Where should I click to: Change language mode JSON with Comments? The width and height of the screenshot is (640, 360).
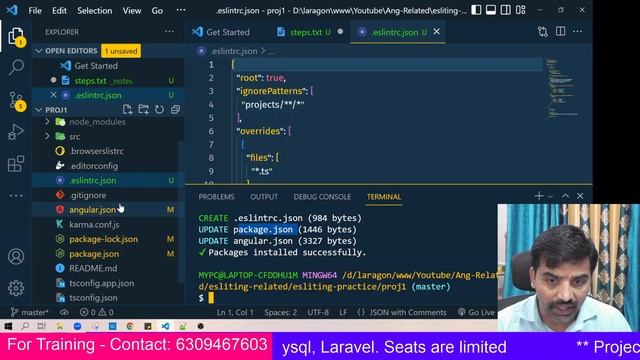408,312
